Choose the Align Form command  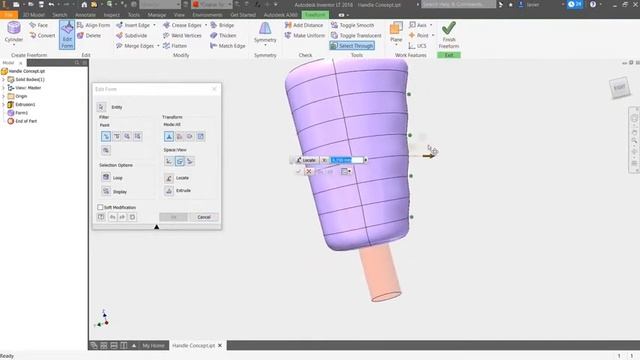tap(93, 25)
